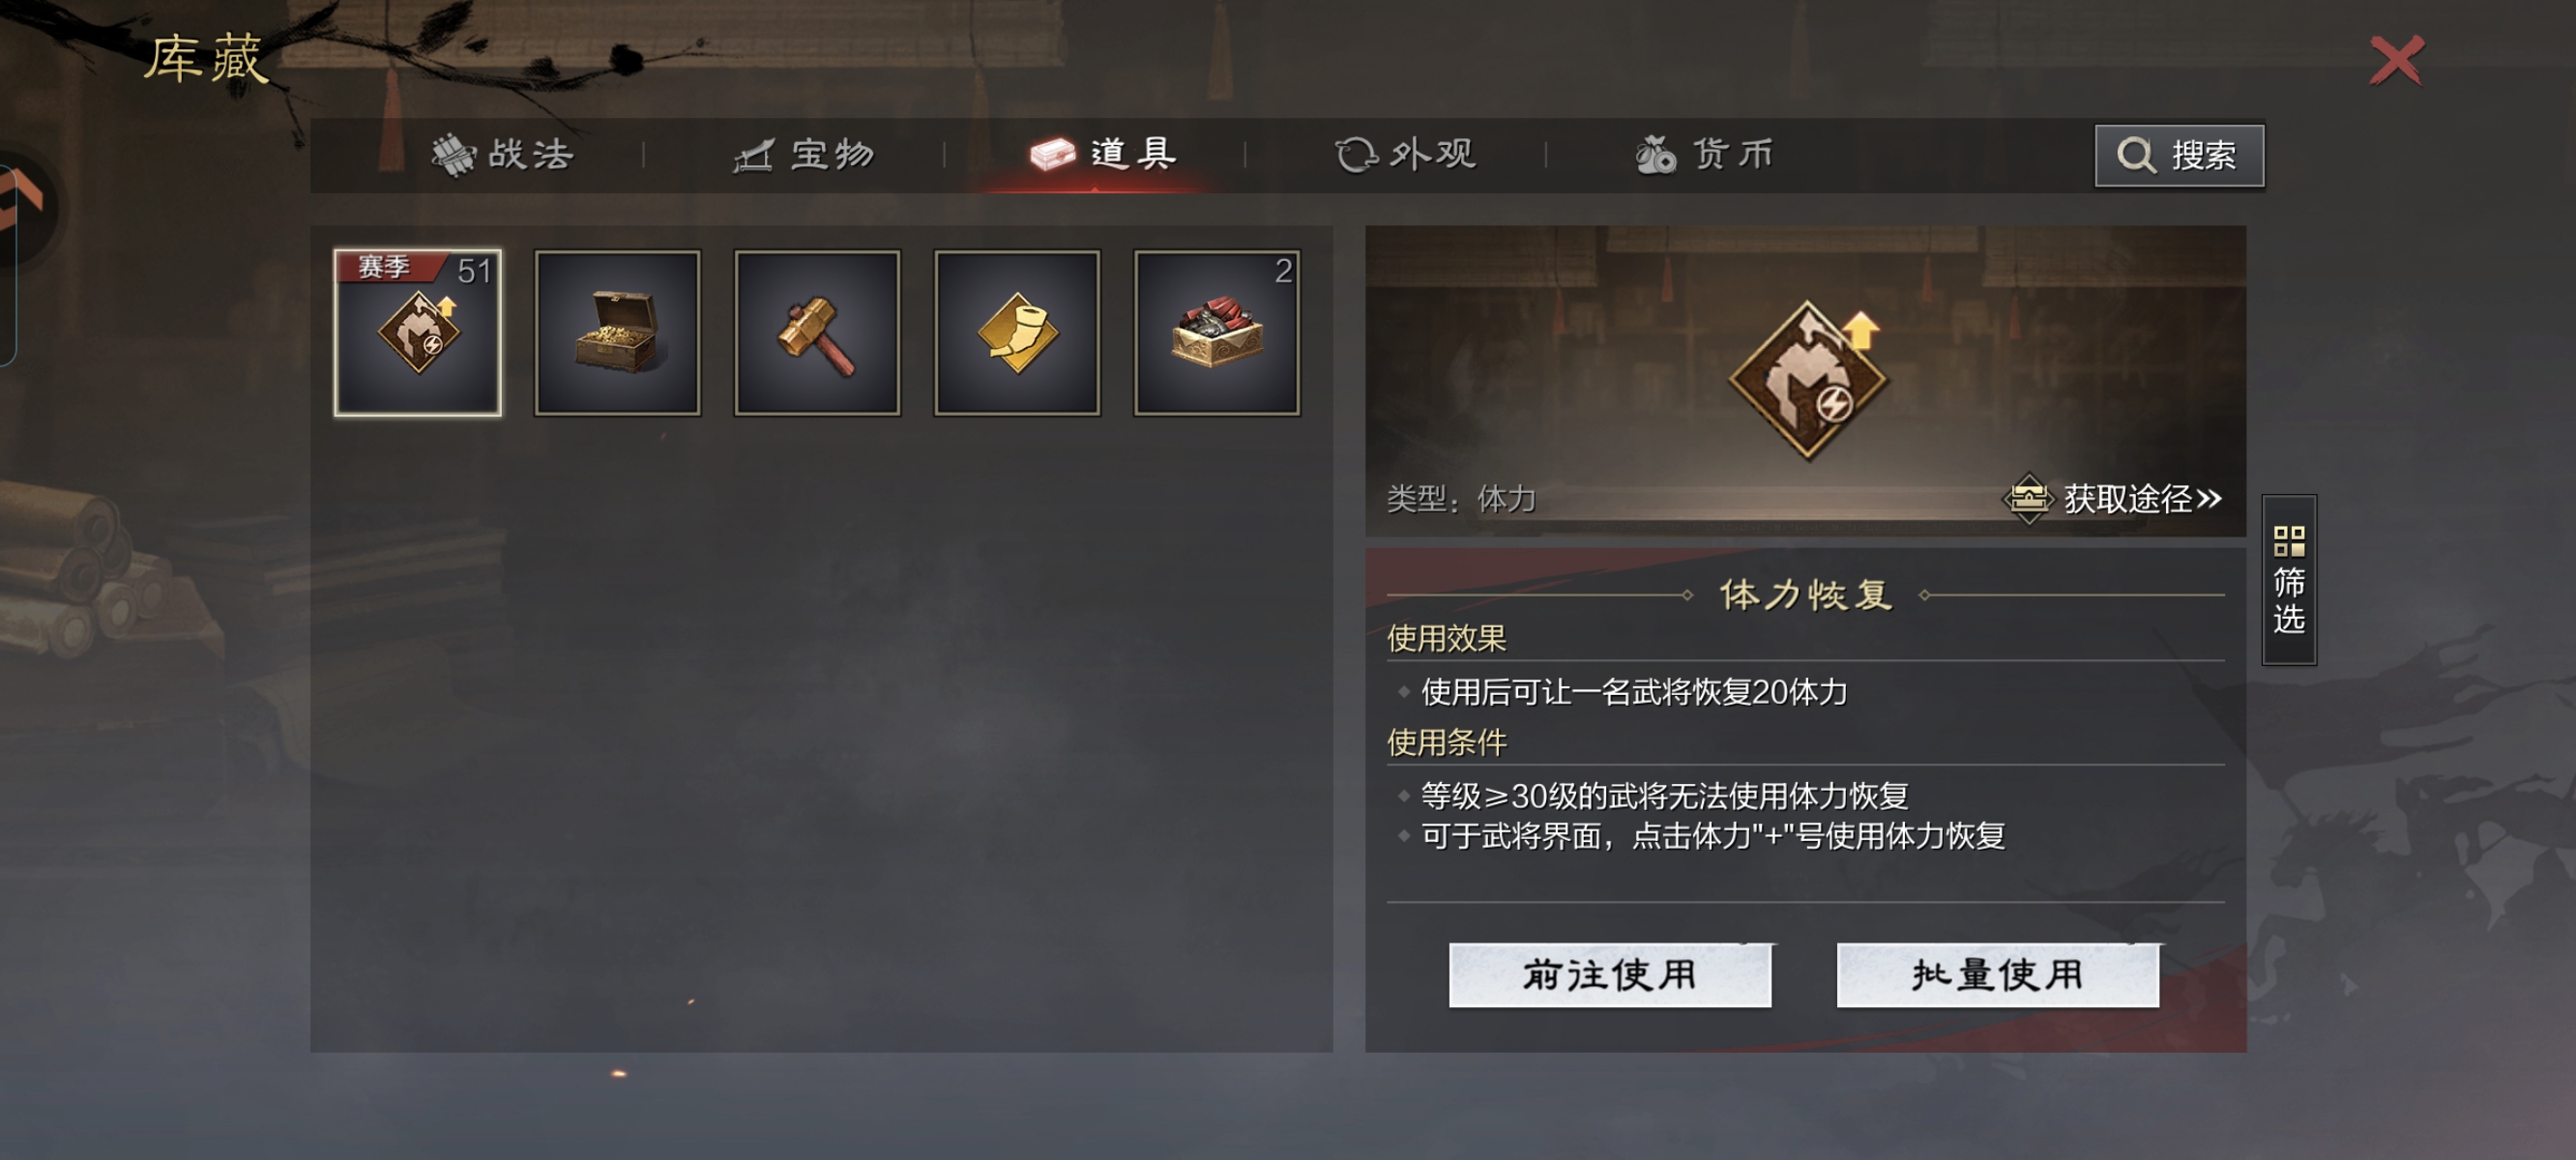This screenshot has height=1160, width=2576.
Task: Open the 筛选 filter panel
Action: click(x=2289, y=580)
